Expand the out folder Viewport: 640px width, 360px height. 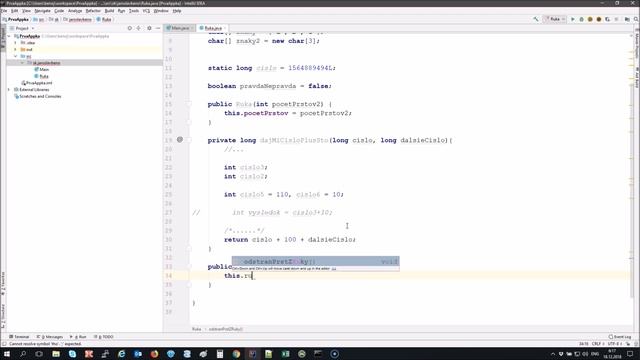pyautogui.click(x=16, y=49)
